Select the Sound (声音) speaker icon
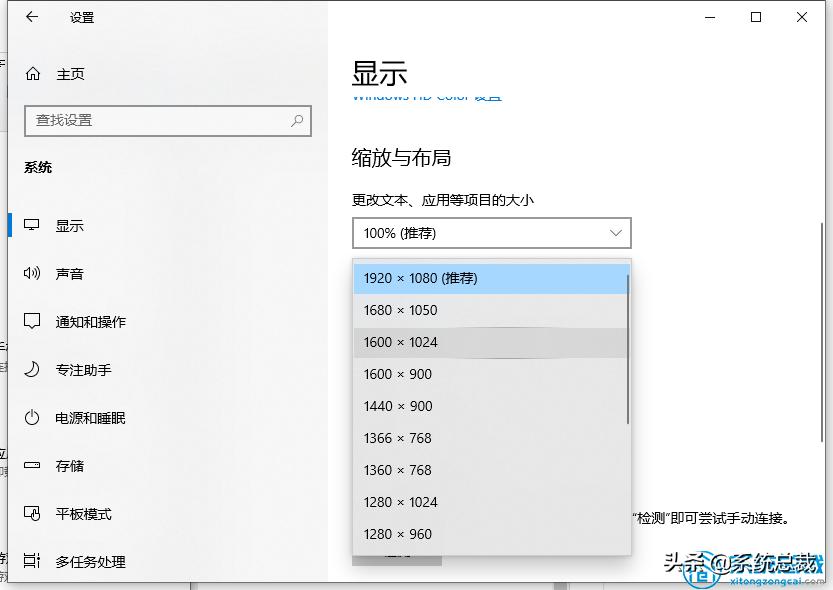 (x=32, y=273)
